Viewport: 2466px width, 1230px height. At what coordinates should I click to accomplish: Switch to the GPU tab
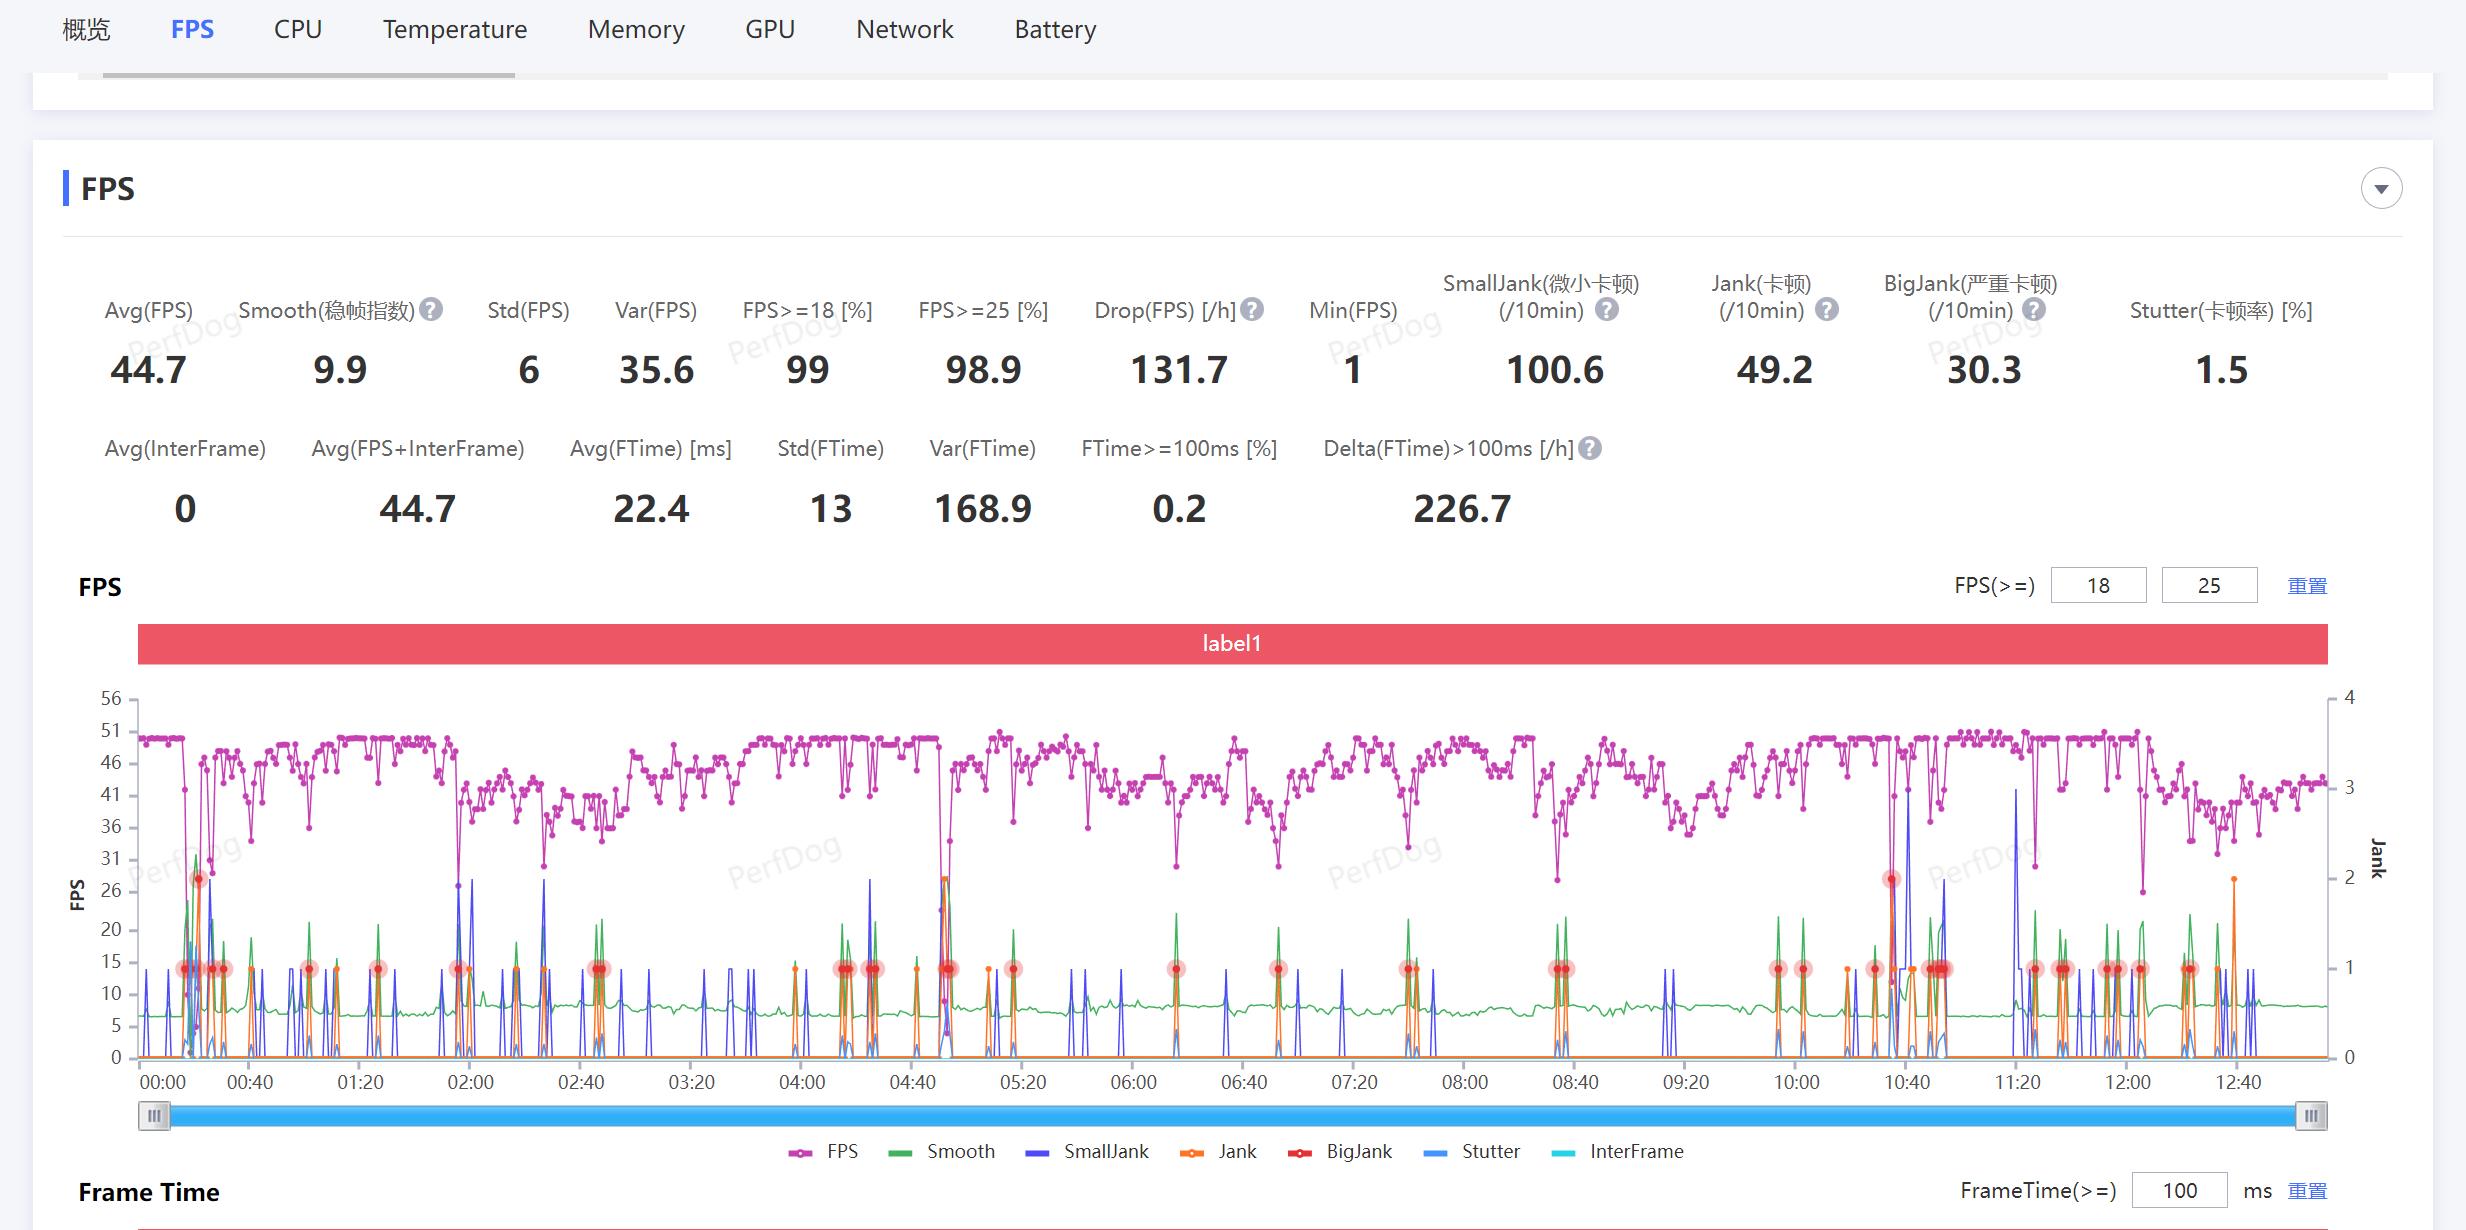pos(770,30)
